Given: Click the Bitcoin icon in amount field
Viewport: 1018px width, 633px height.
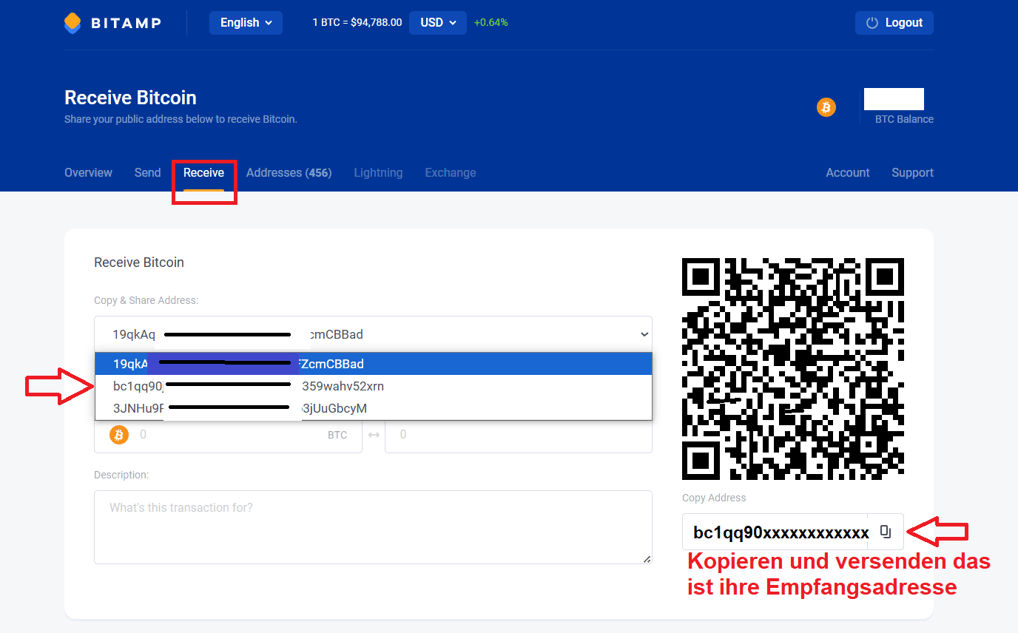Looking at the screenshot, I should click(x=119, y=435).
